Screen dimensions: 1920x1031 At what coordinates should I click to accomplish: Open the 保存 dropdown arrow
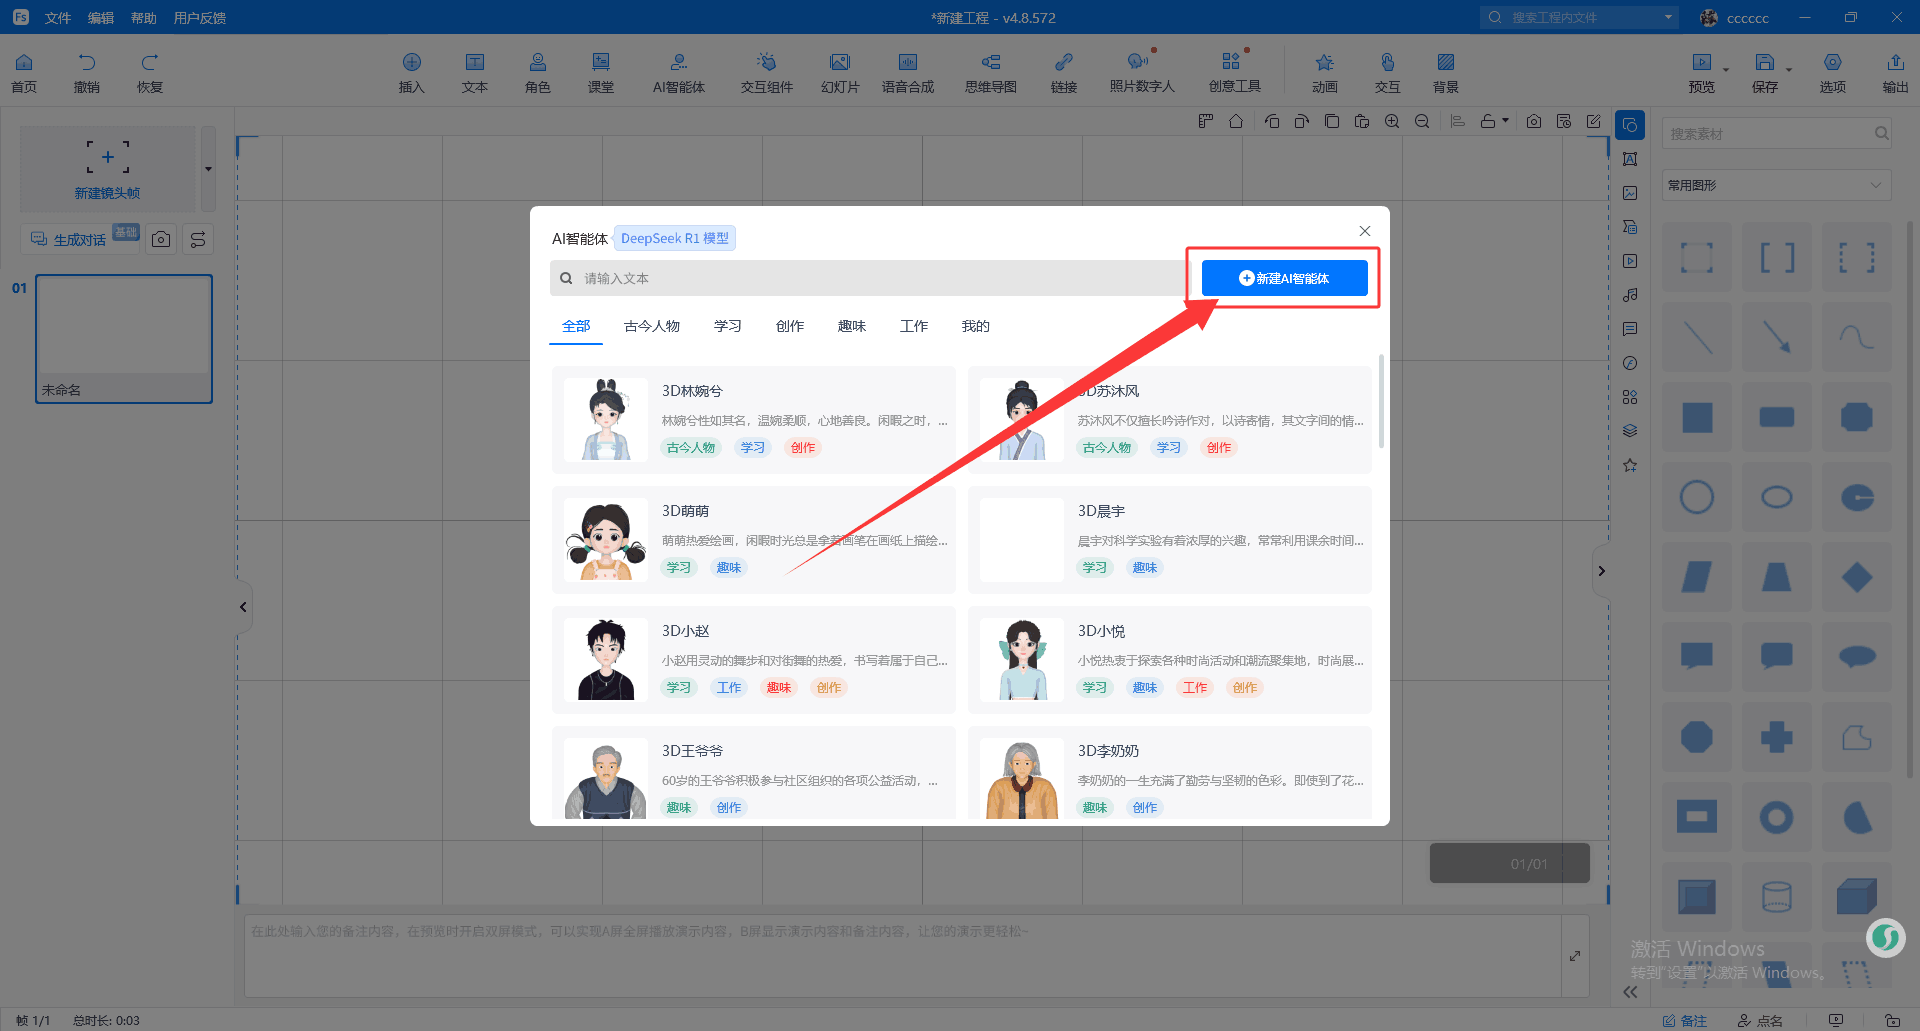[1789, 70]
